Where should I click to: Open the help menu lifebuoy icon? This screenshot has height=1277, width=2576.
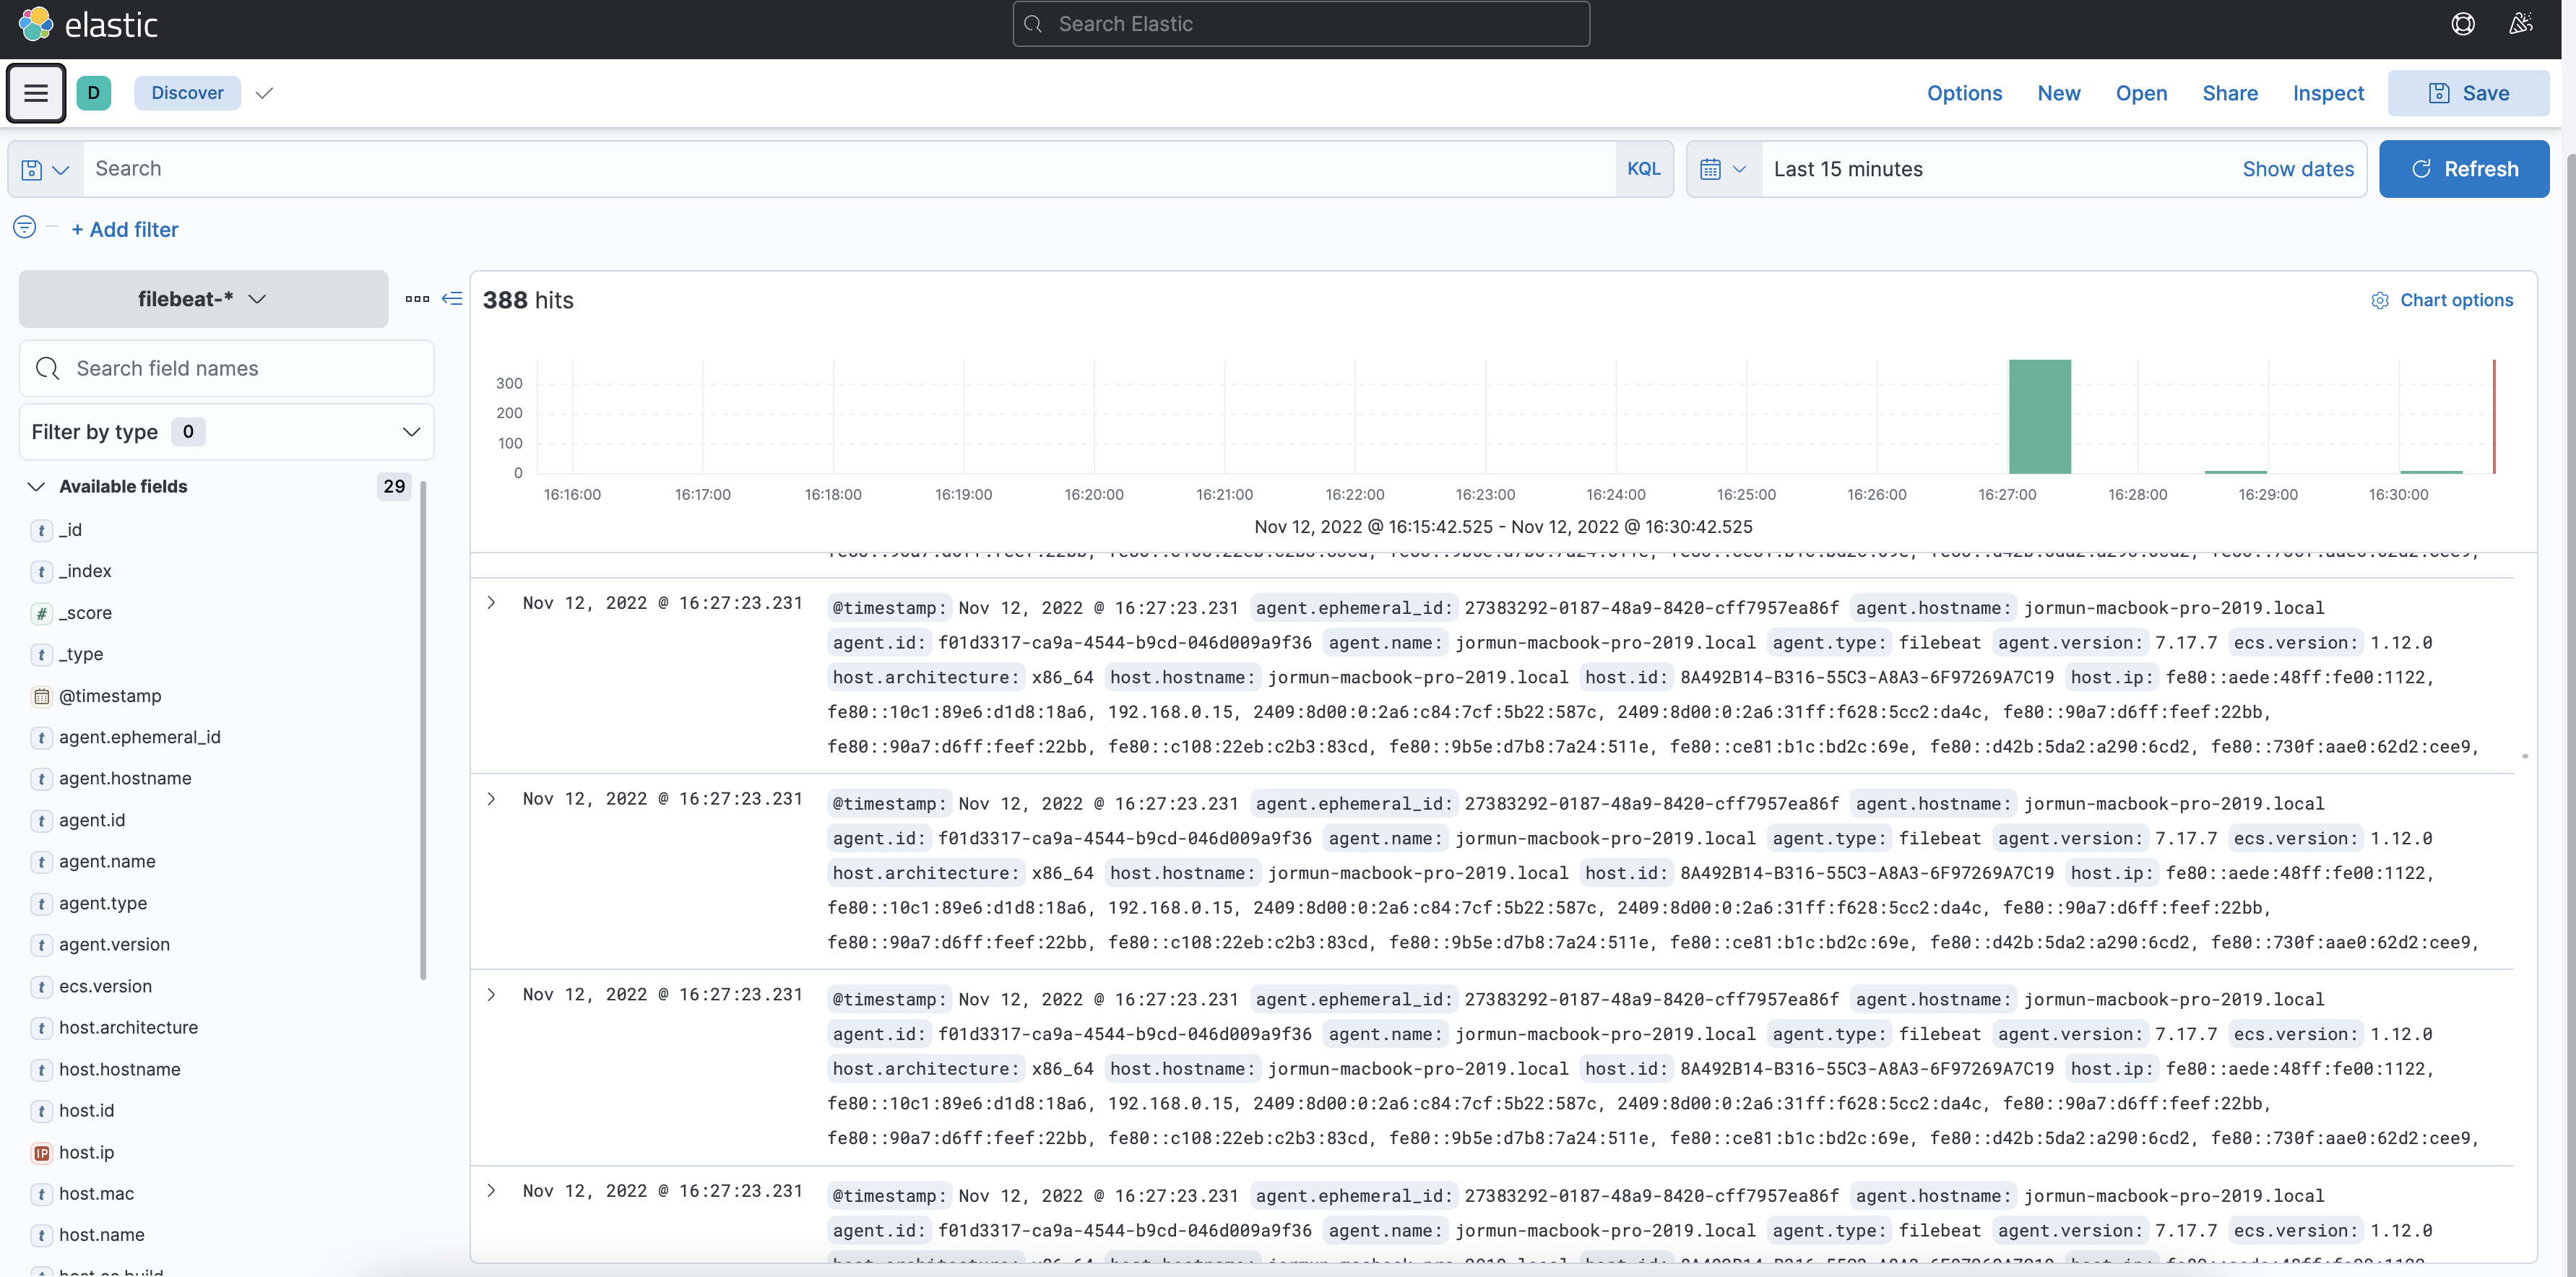(2463, 24)
